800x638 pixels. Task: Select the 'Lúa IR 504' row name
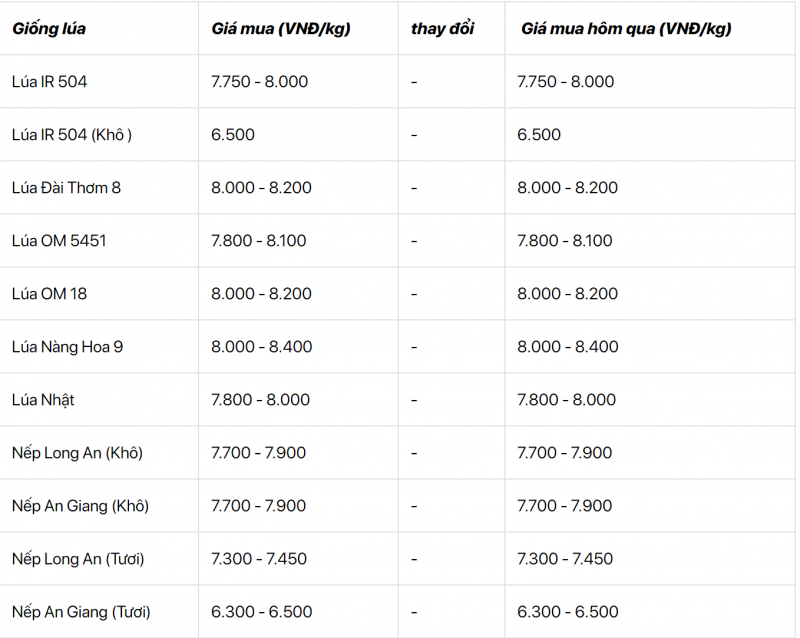pos(49,82)
